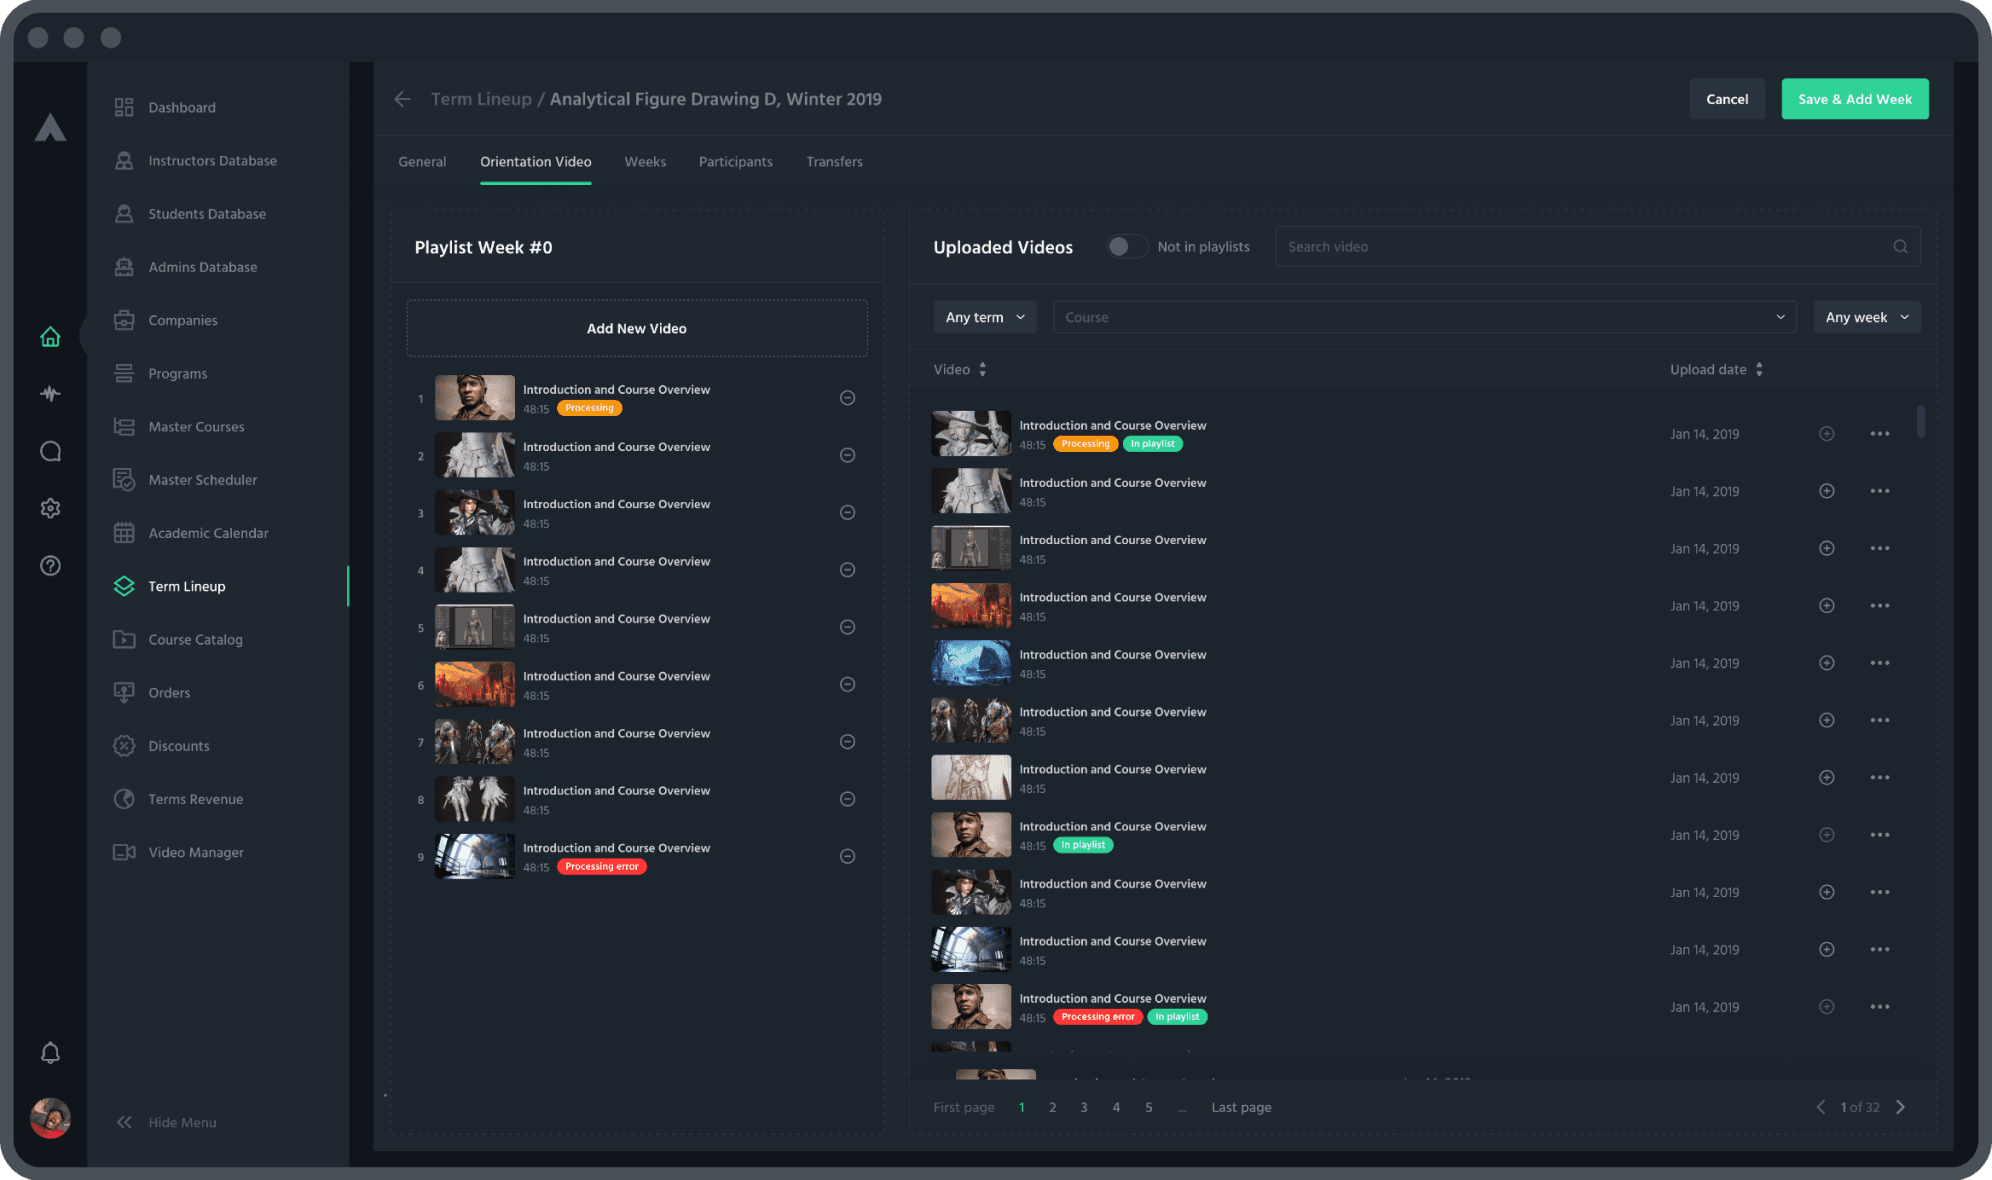Screen dimensions: 1992x1180
Task: Click the Add New Video button
Action: [636, 329]
